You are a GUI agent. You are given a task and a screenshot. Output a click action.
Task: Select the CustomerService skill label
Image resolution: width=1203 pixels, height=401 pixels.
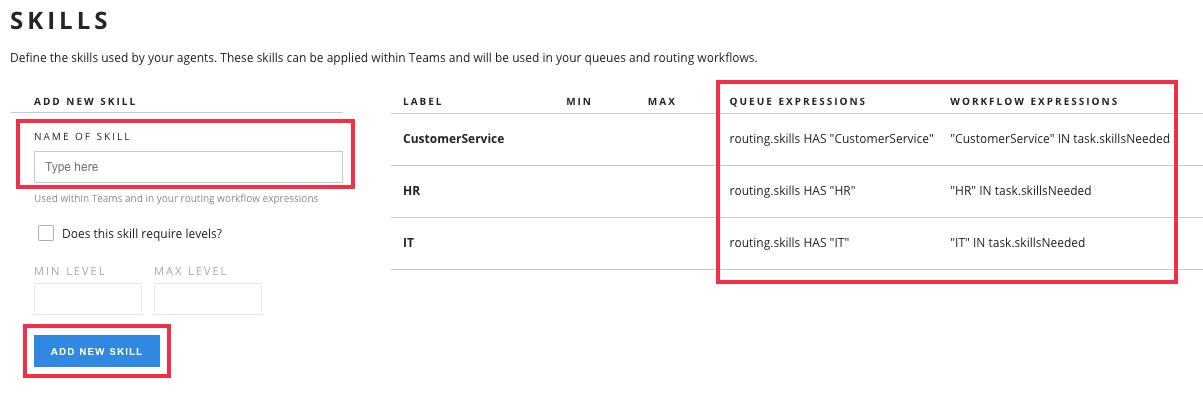[453, 139]
